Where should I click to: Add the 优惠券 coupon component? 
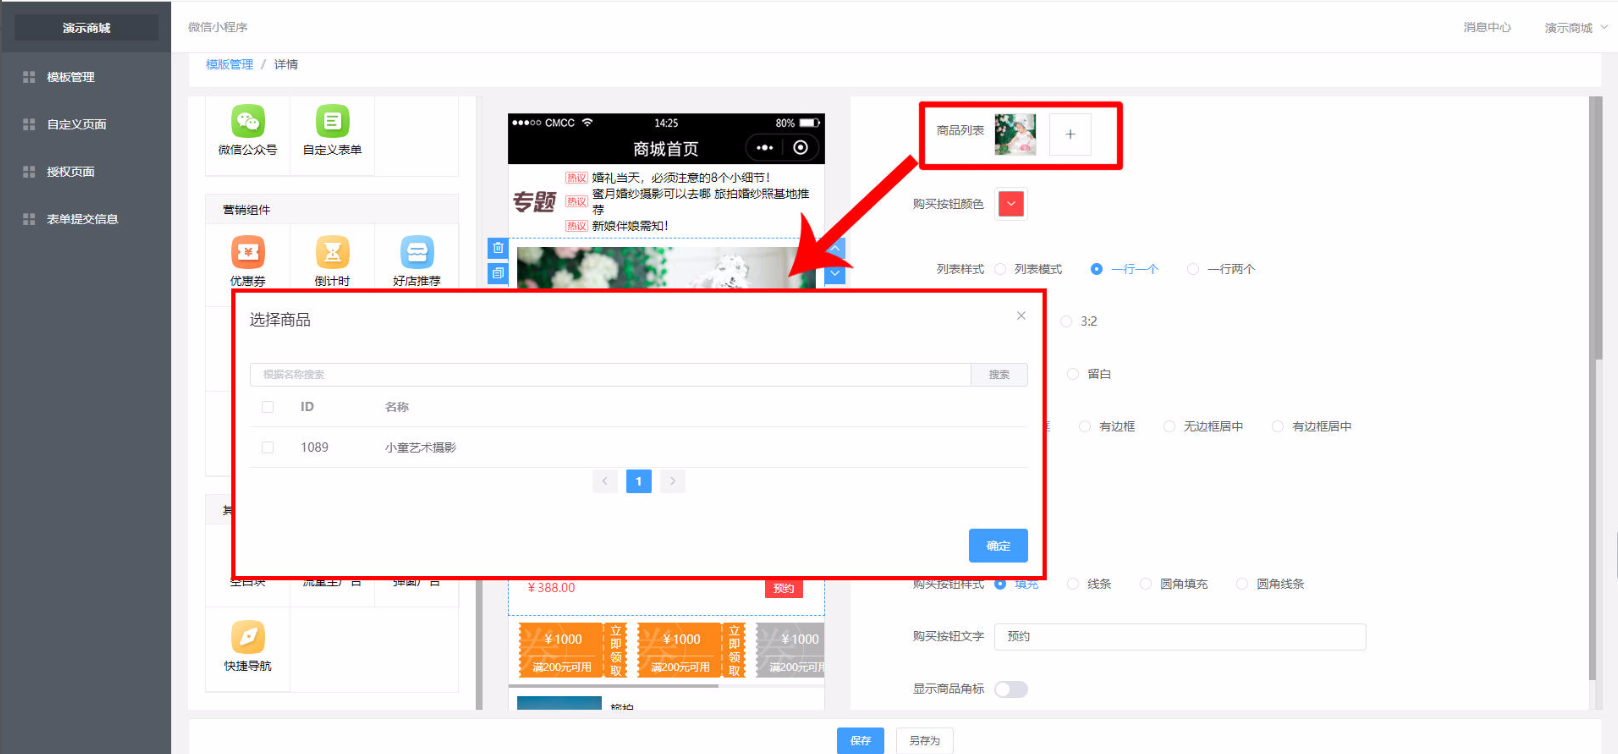tap(248, 261)
